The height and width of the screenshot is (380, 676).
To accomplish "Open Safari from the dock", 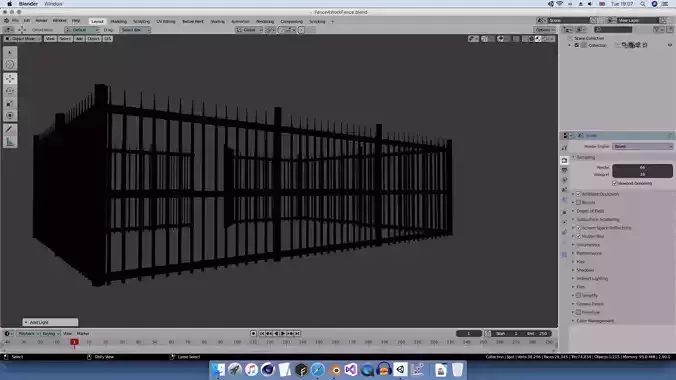I will [318, 370].
